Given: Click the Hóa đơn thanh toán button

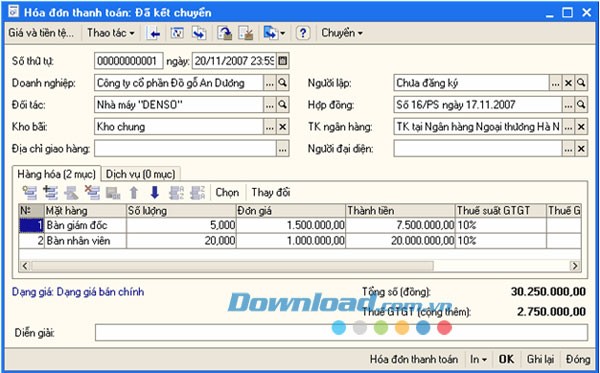Looking at the screenshot, I should [x=414, y=360].
